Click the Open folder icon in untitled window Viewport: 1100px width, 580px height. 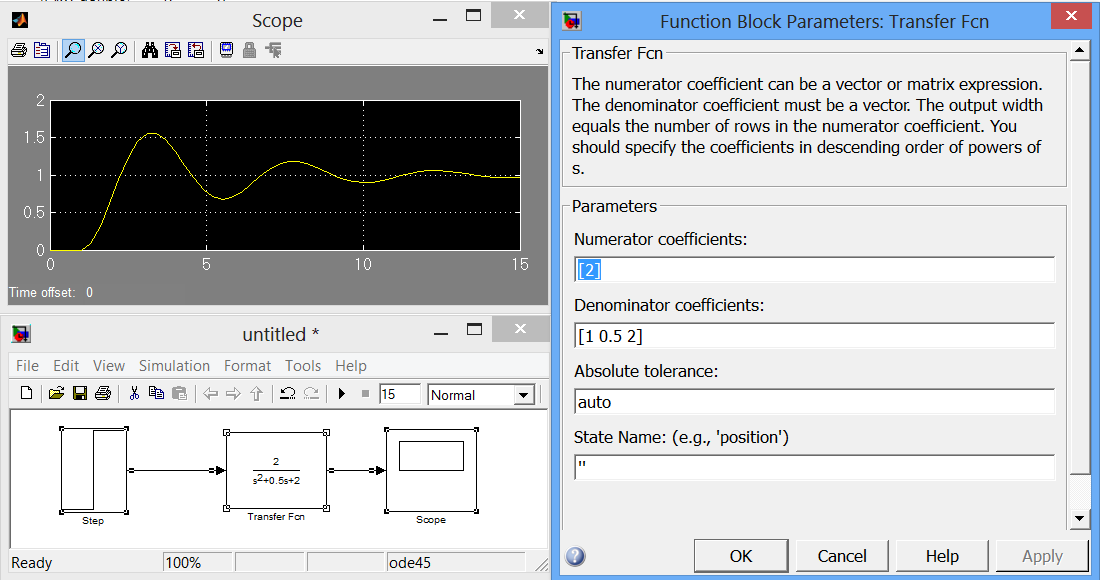[56, 393]
